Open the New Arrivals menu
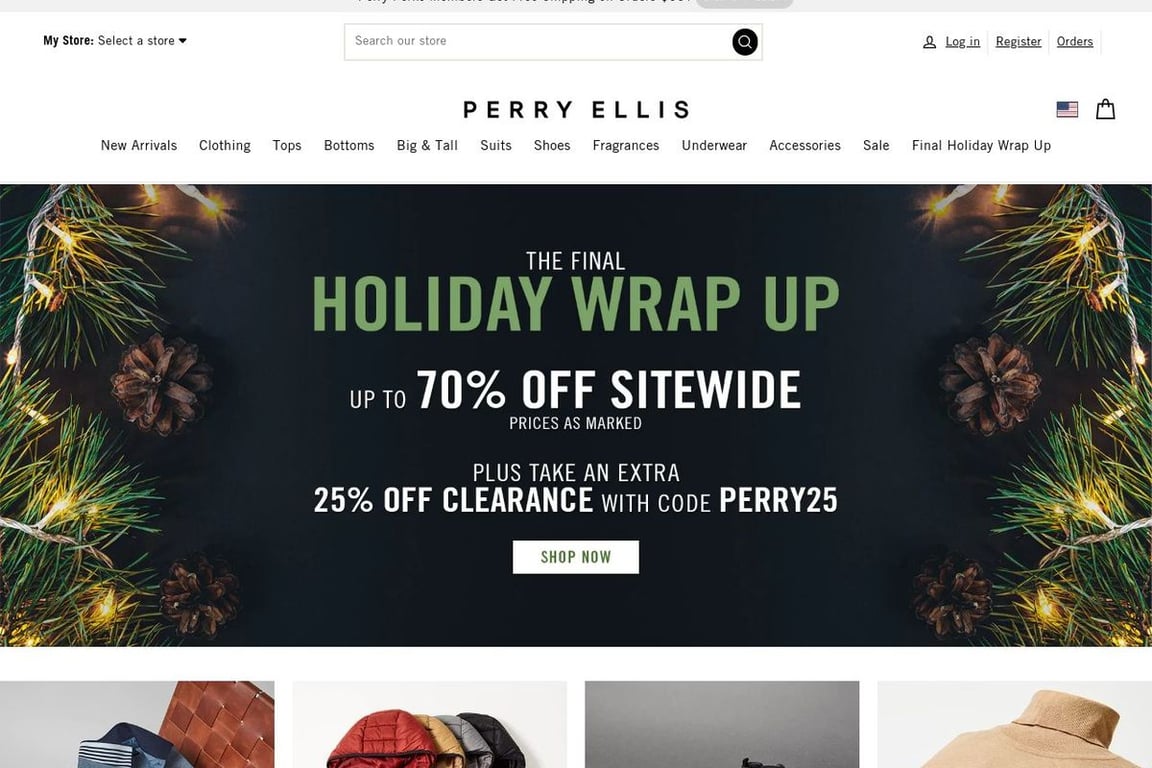1152x768 pixels. tap(139, 146)
